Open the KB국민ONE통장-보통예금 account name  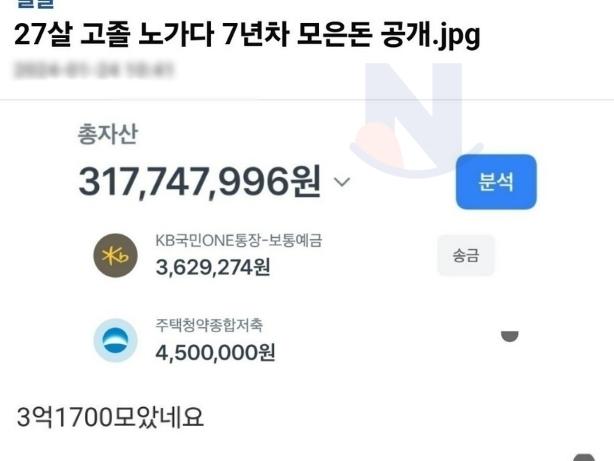coord(238,240)
